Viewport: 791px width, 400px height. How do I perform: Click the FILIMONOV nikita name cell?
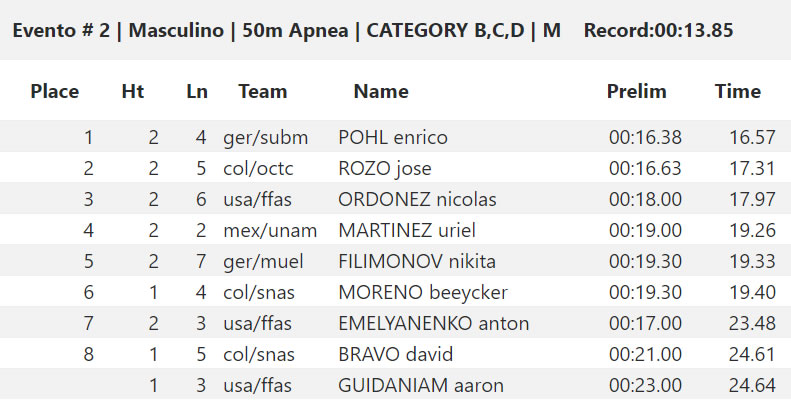pyautogui.click(x=417, y=261)
